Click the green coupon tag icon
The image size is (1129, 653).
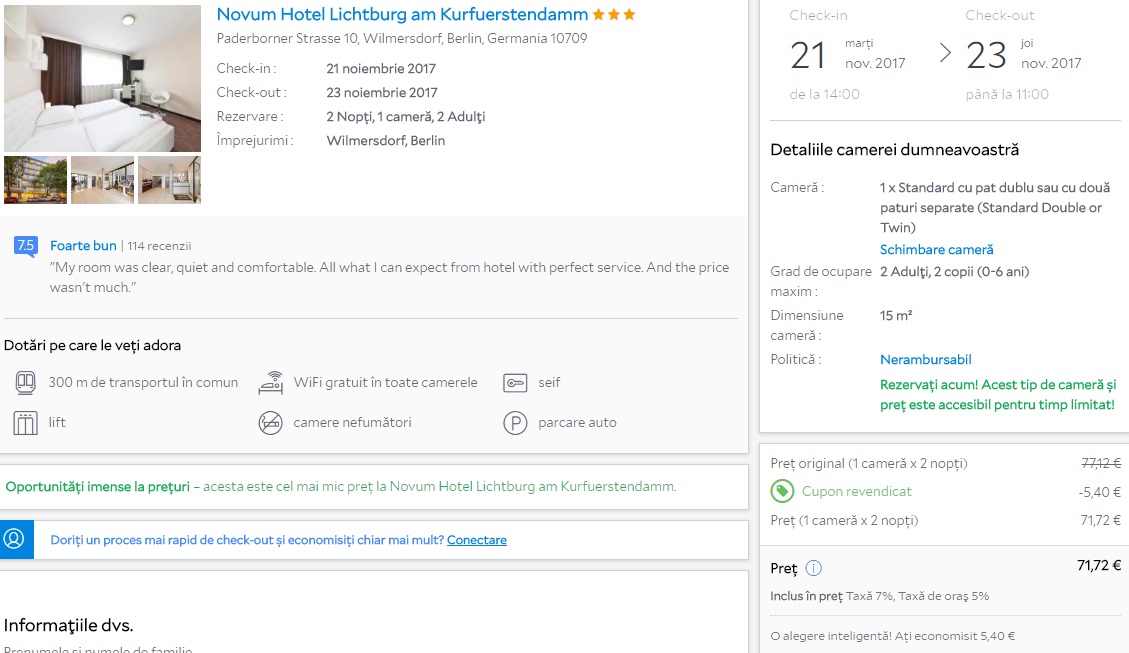coord(783,492)
